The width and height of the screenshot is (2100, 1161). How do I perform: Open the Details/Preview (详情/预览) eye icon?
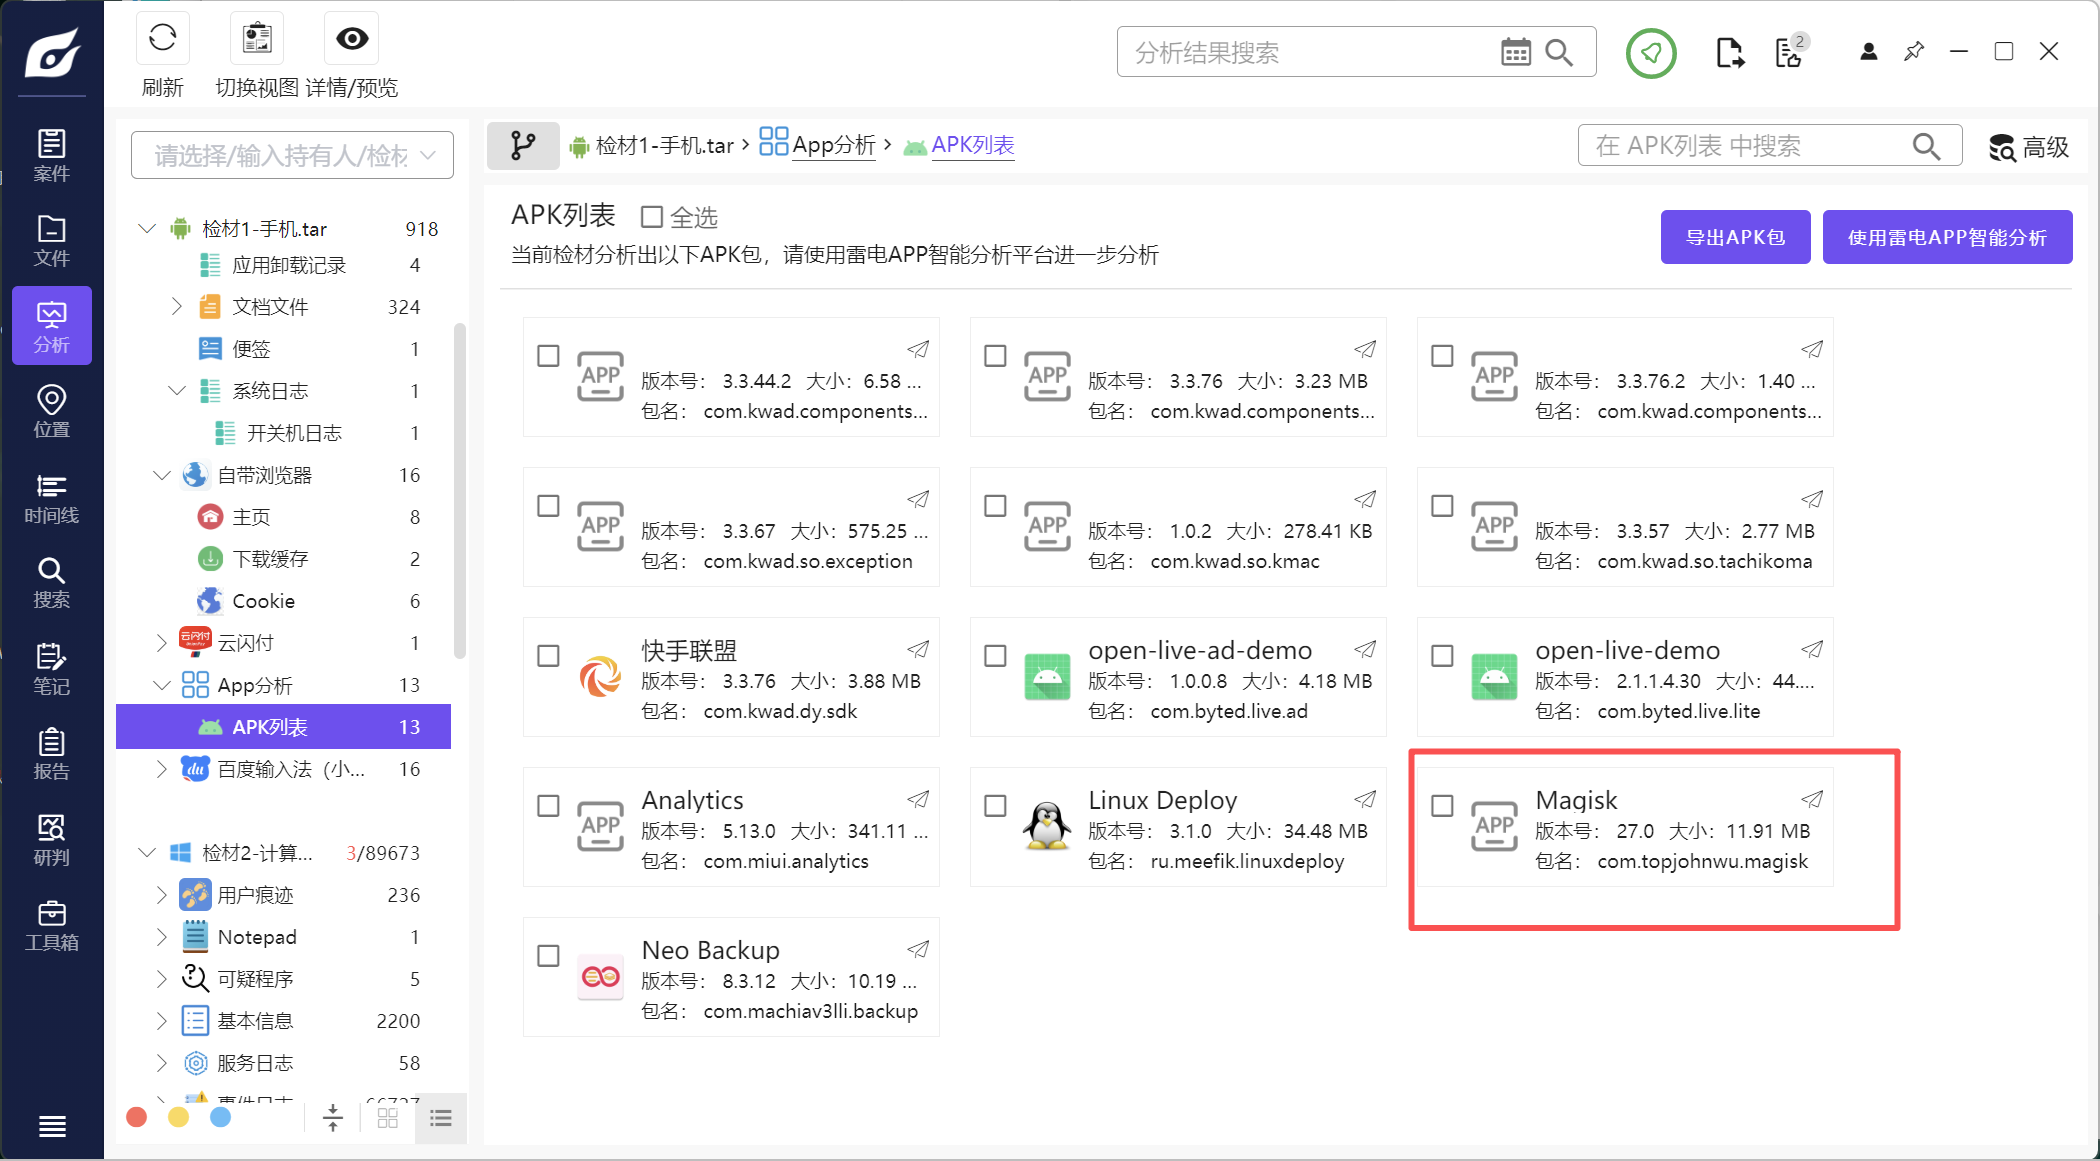(352, 39)
